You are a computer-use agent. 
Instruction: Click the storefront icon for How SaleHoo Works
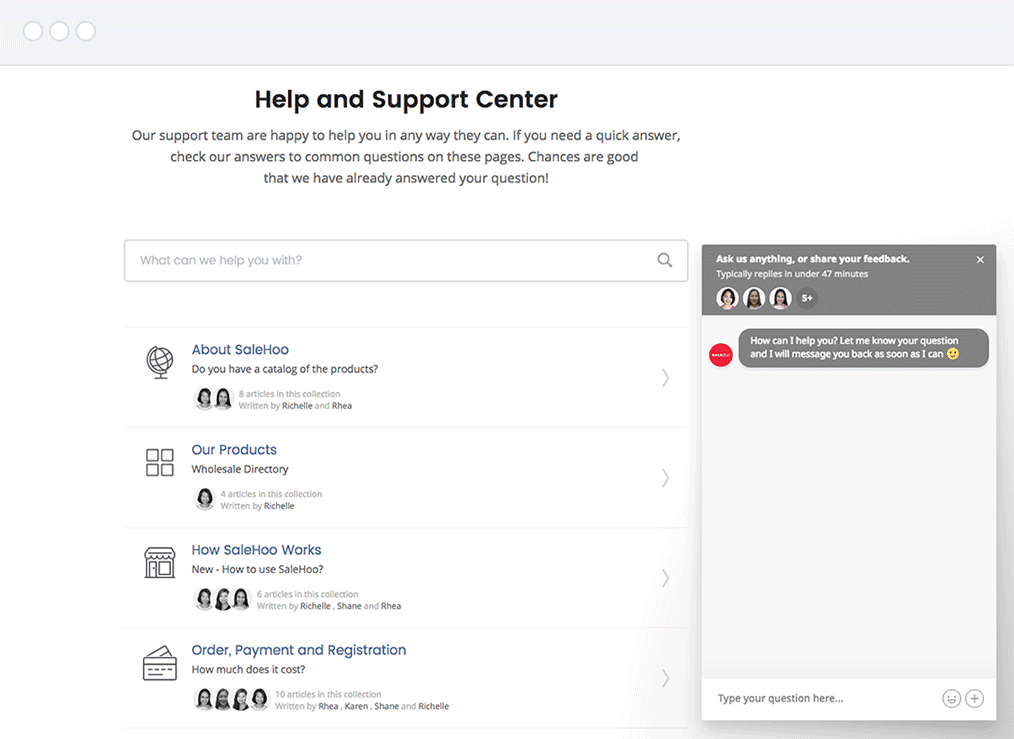[160, 562]
